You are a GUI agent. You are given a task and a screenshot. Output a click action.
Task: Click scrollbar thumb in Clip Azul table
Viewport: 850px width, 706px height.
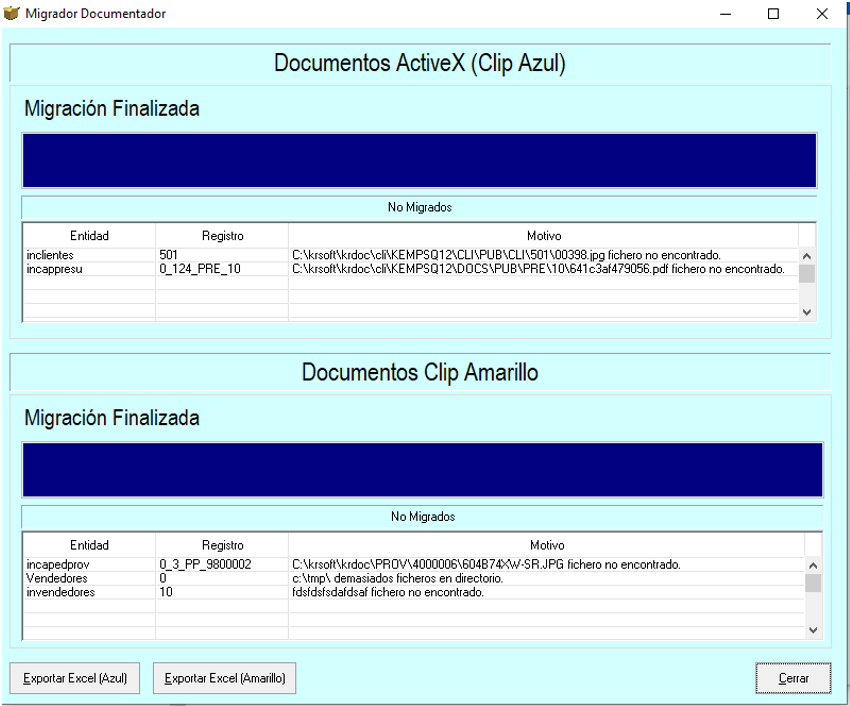[807, 273]
